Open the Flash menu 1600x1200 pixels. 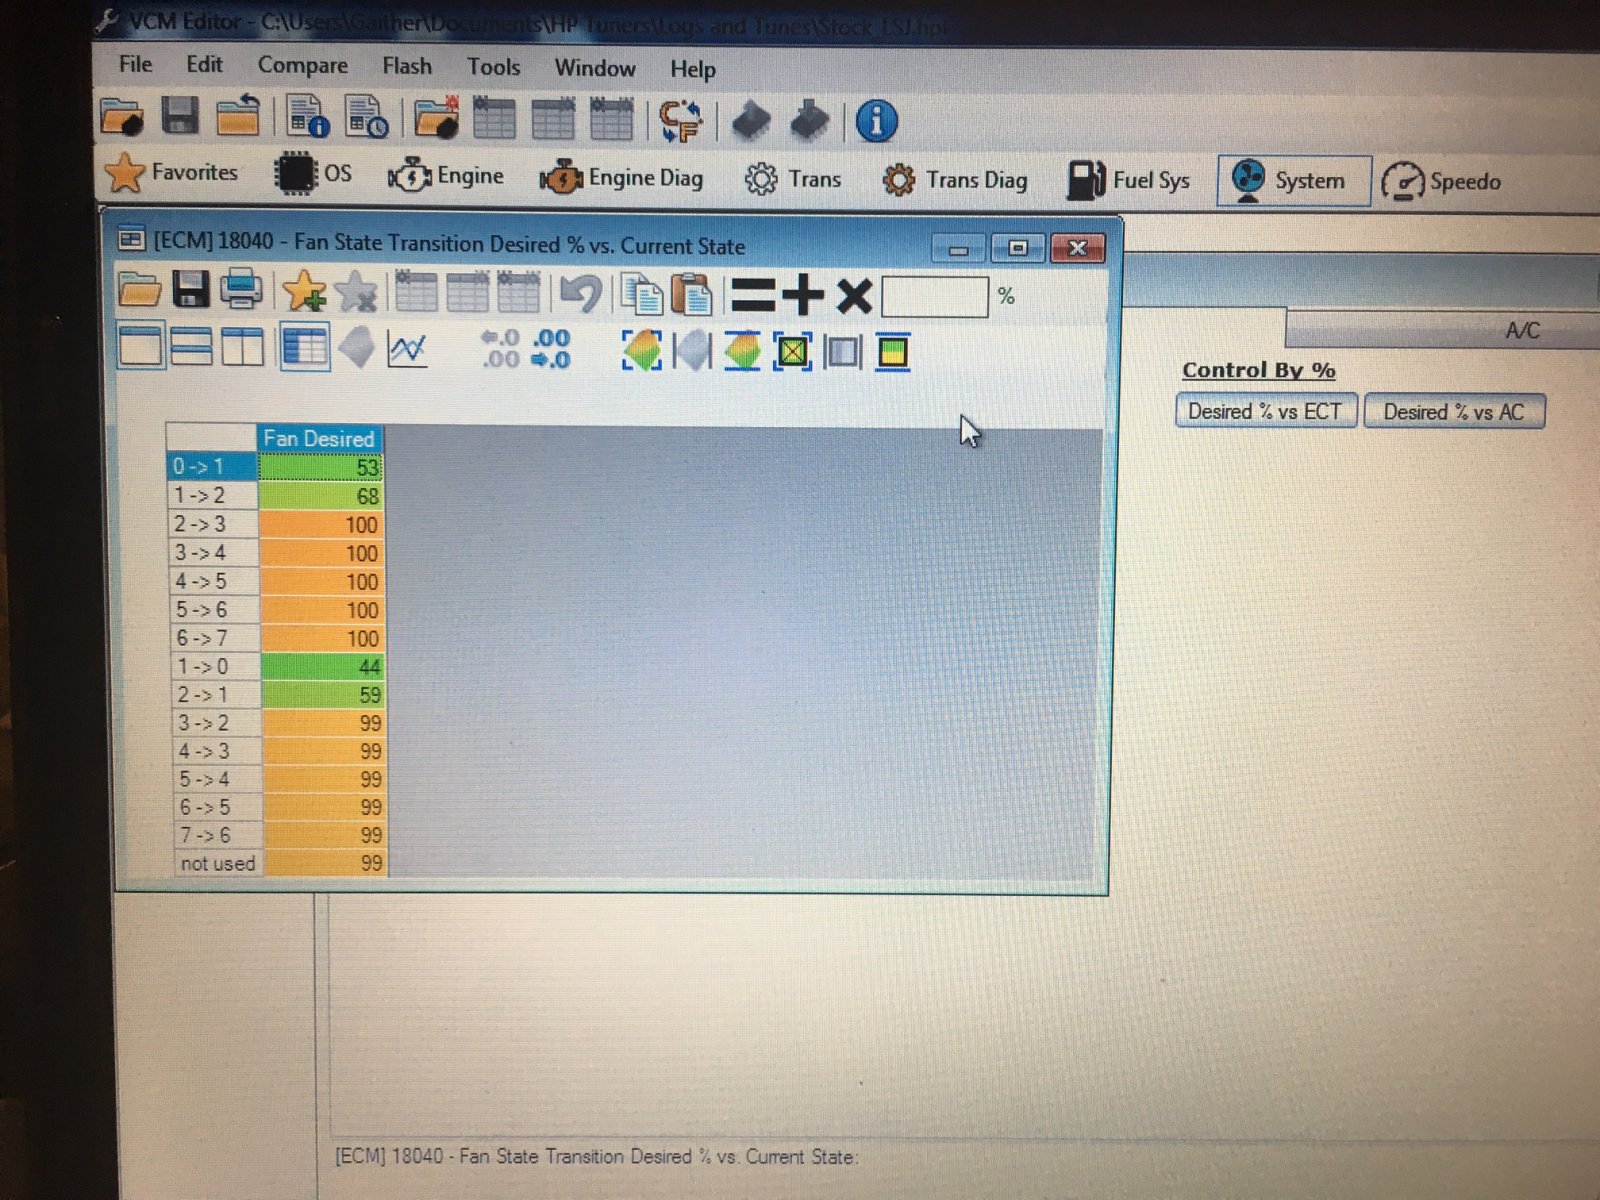(407, 67)
